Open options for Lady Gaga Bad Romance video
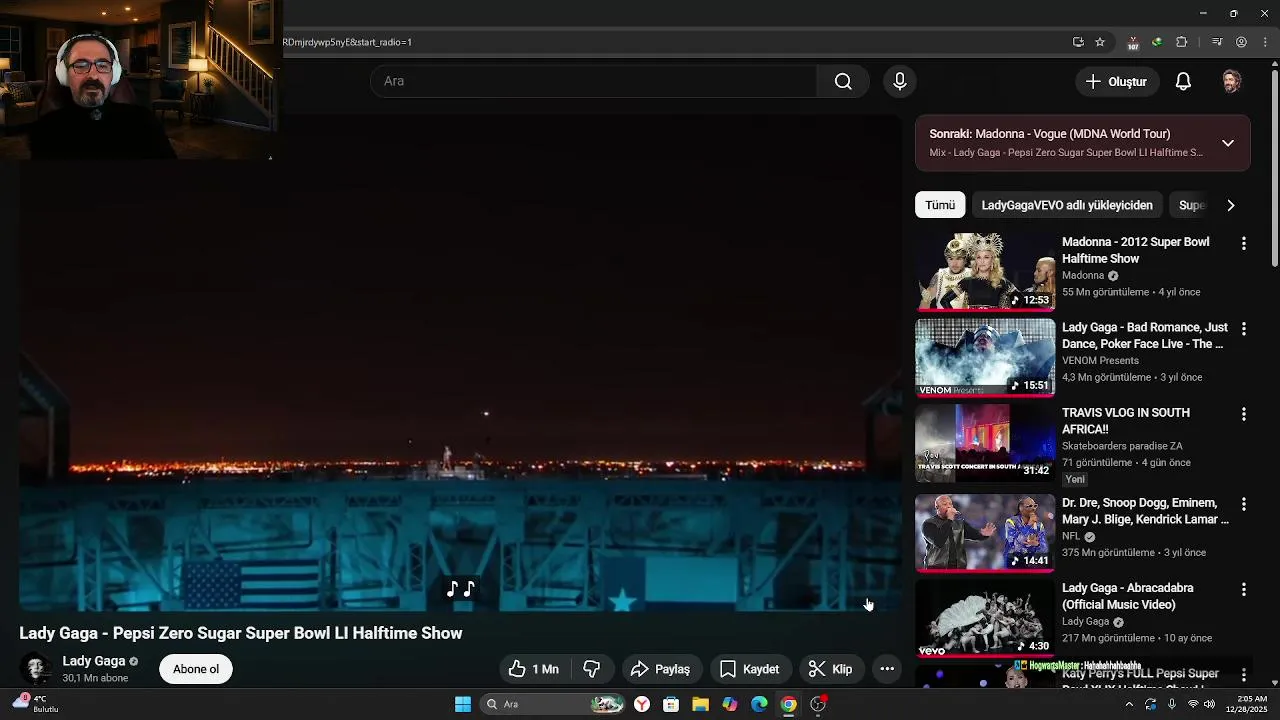Viewport: 1280px width, 720px height. [x=1244, y=328]
